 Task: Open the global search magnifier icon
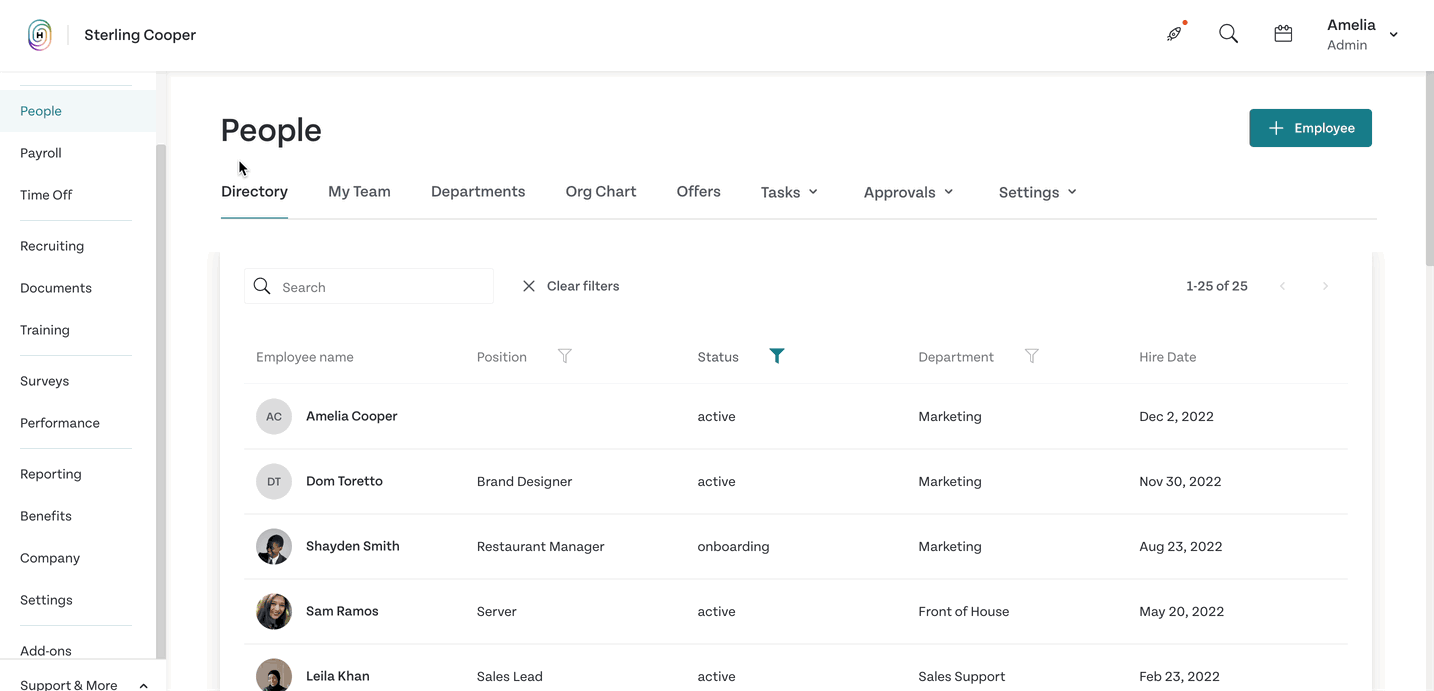pyautogui.click(x=1228, y=34)
